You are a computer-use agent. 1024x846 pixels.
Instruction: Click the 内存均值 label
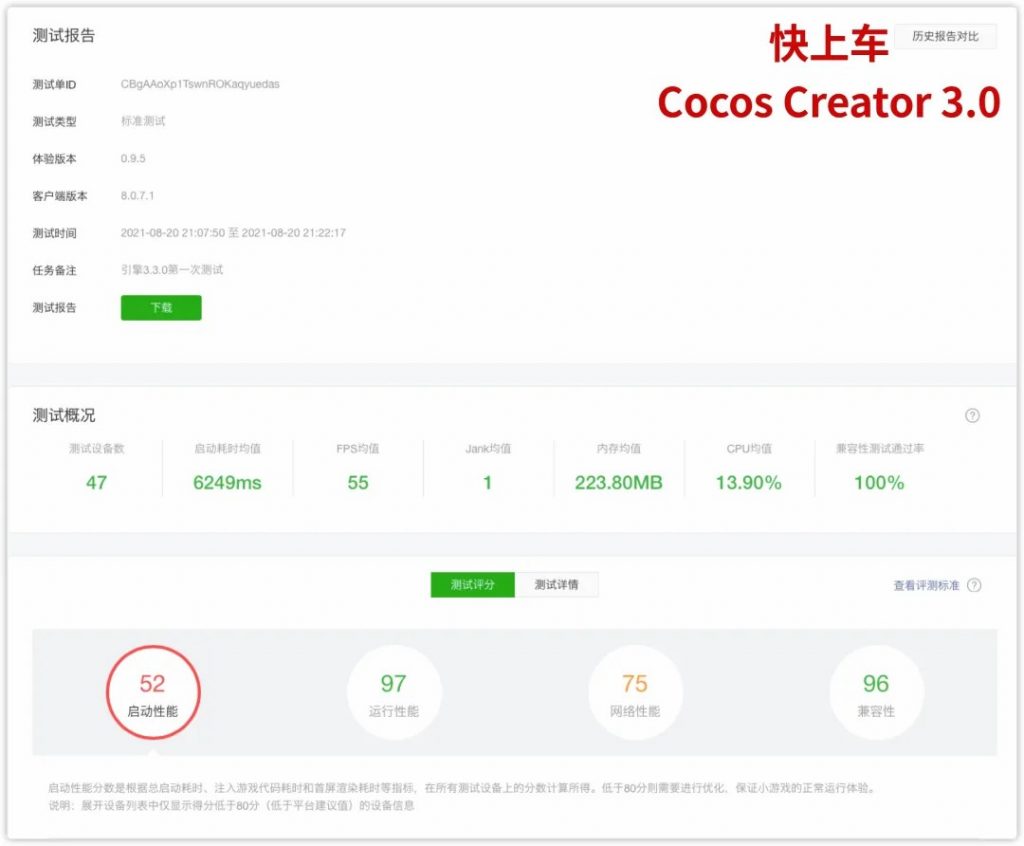(618, 449)
